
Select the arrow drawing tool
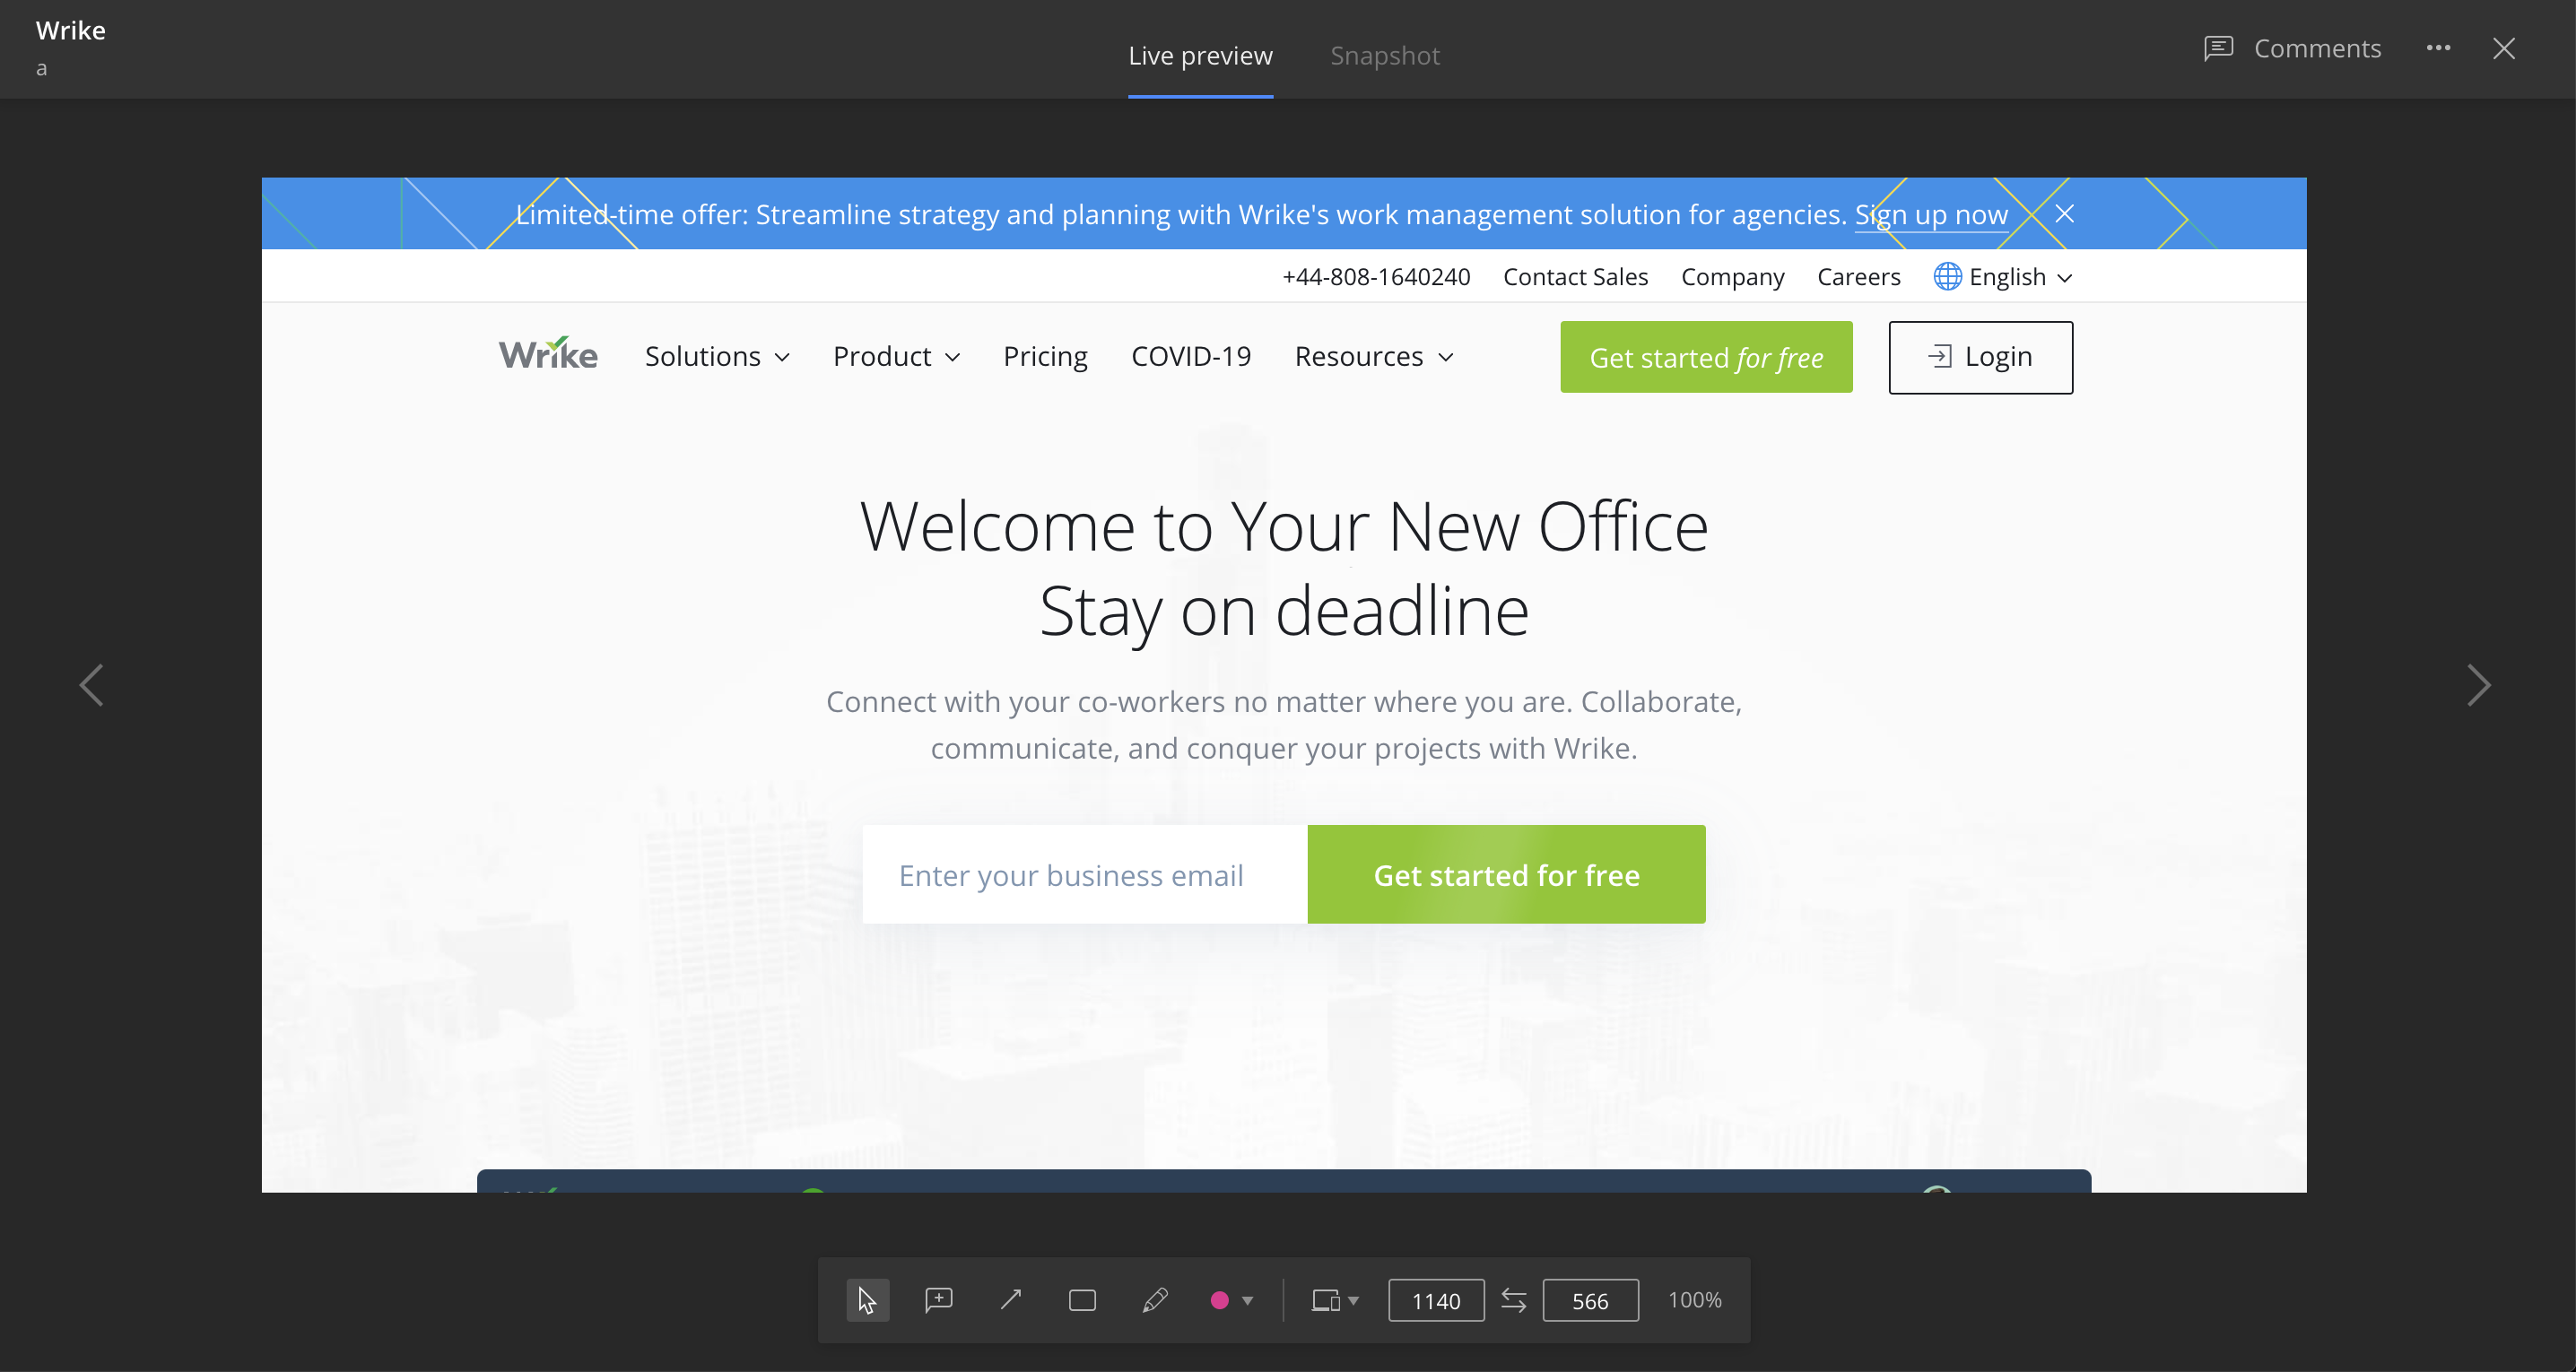[x=1010, y=1300]
